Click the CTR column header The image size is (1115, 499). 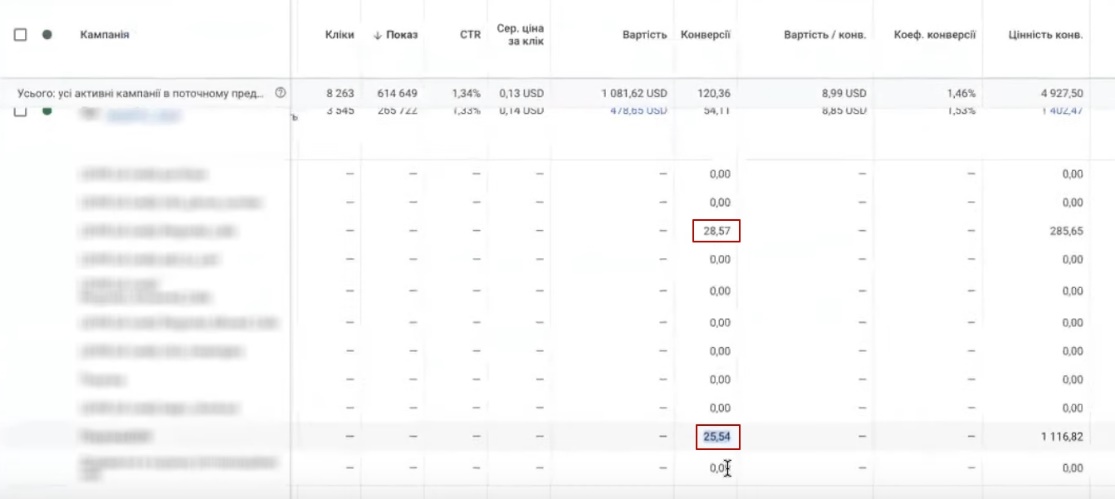470,36
